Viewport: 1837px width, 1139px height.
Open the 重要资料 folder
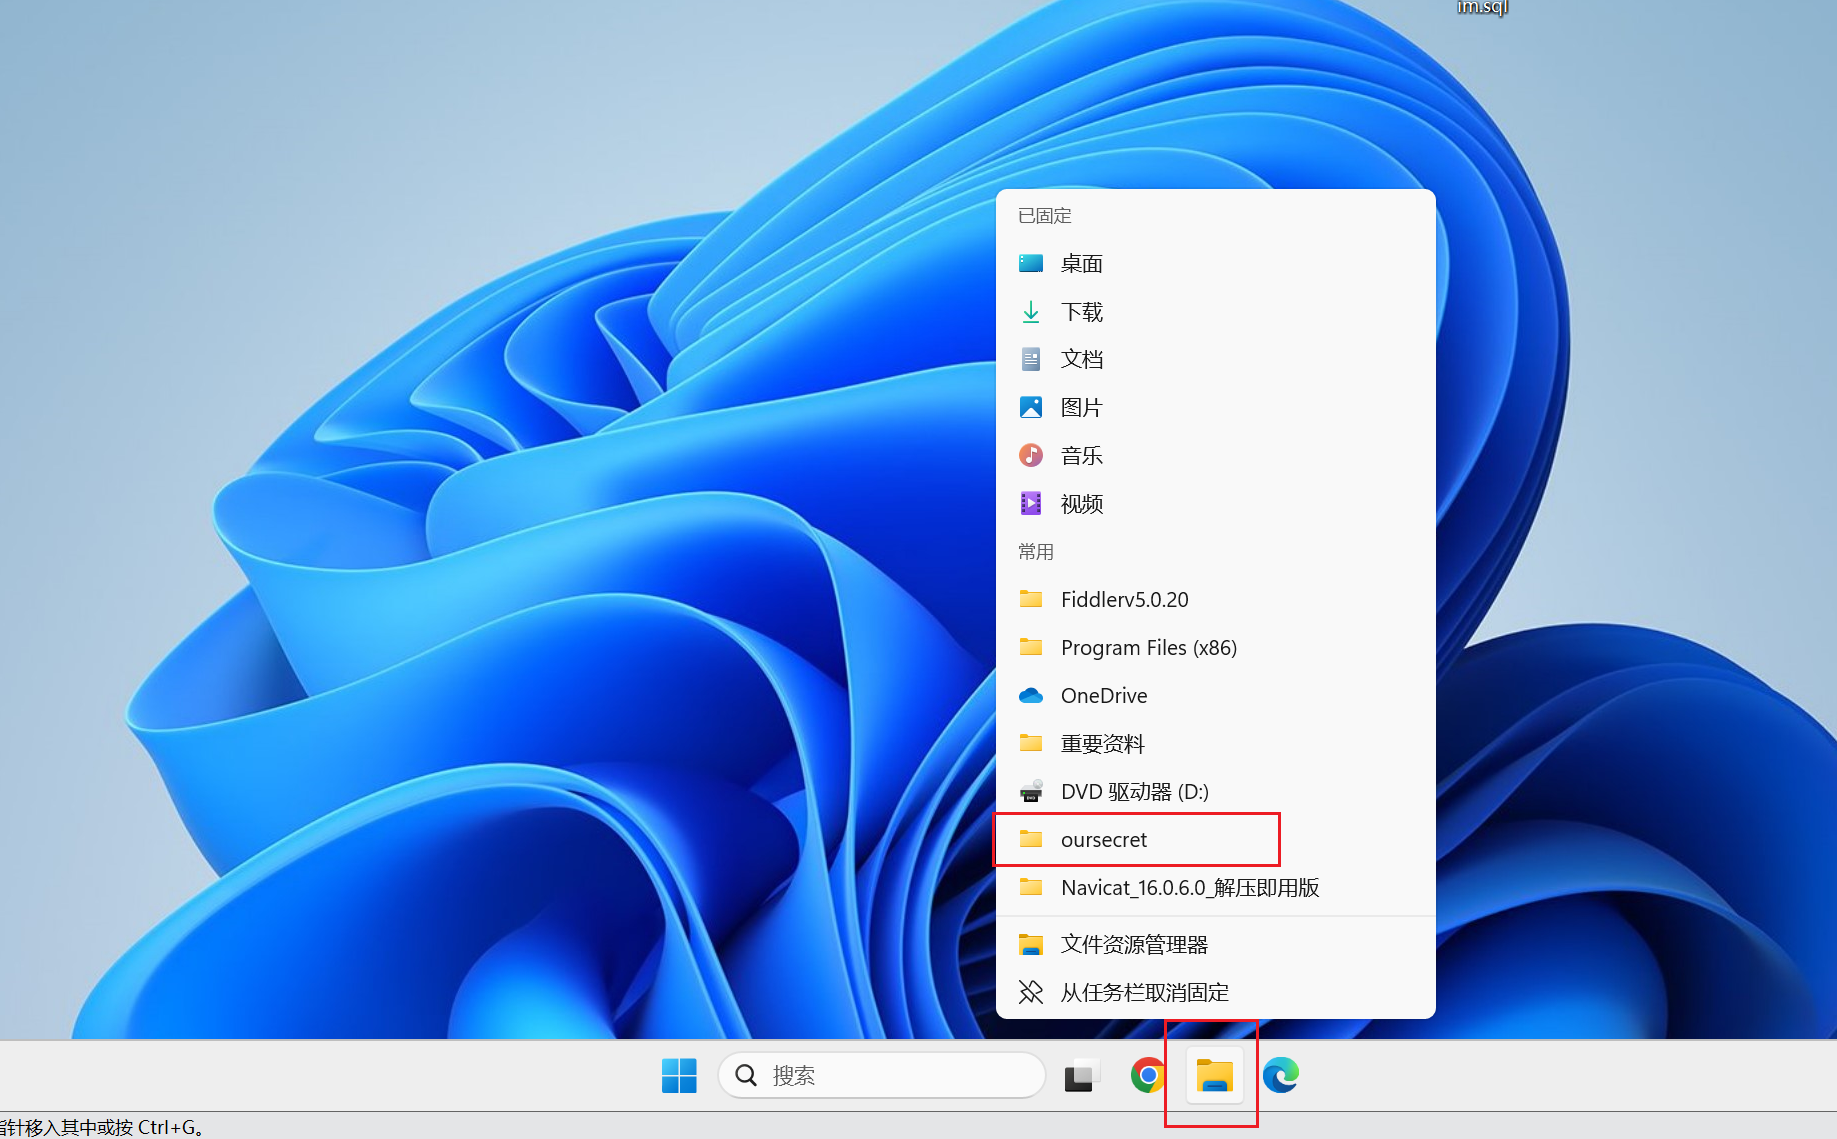click(x=1102, y=744)
